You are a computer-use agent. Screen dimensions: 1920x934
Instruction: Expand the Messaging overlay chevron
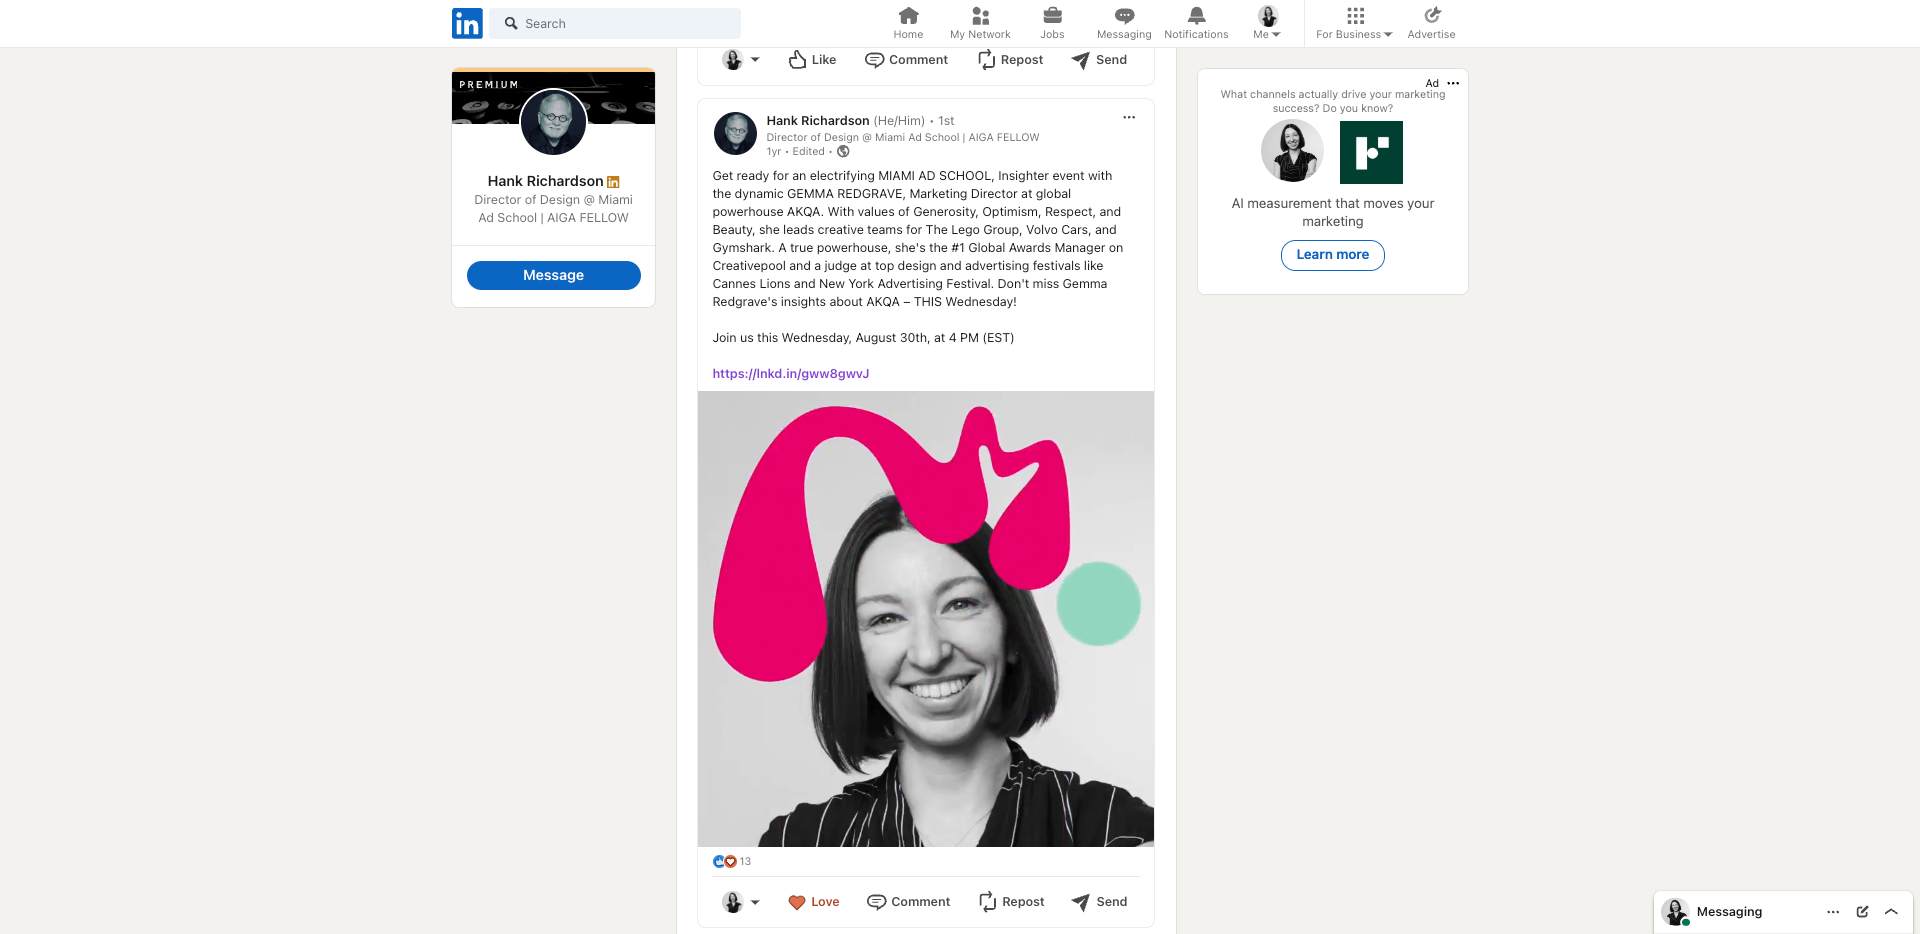pyautogui.click(x=1891, y=912)
